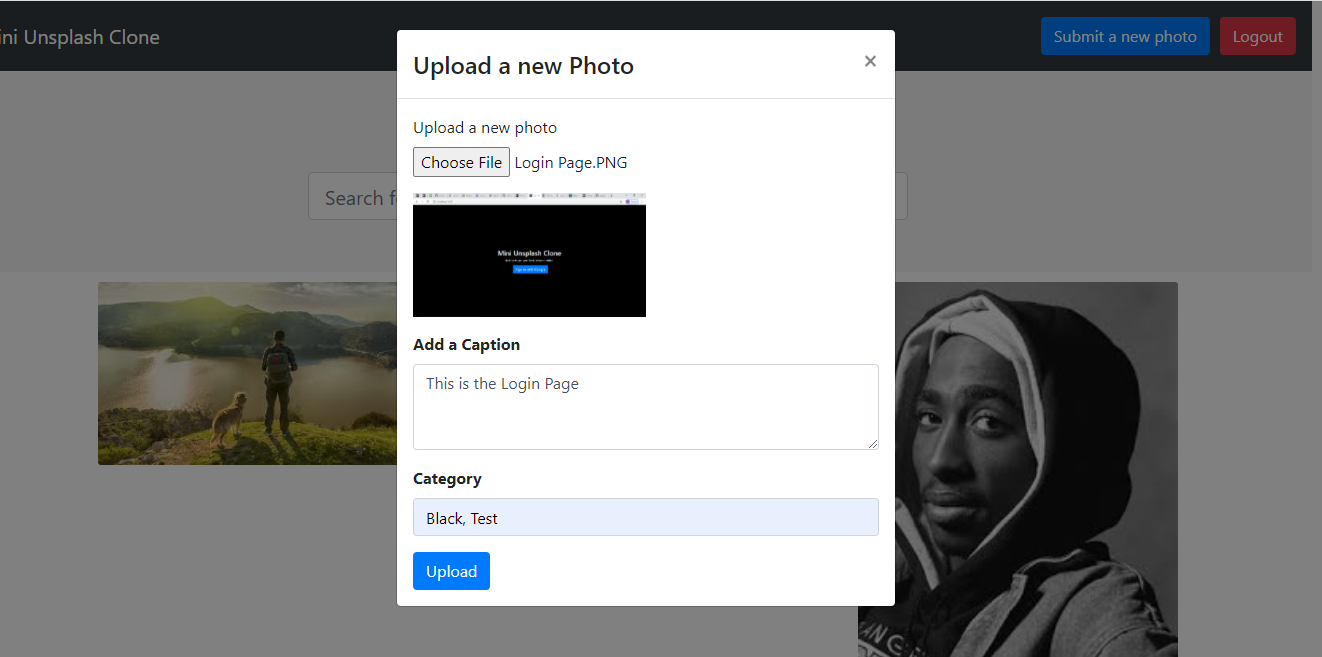Click the modal title Upload a new Photo
The image size is (1322, 657).
coord(523,65)
